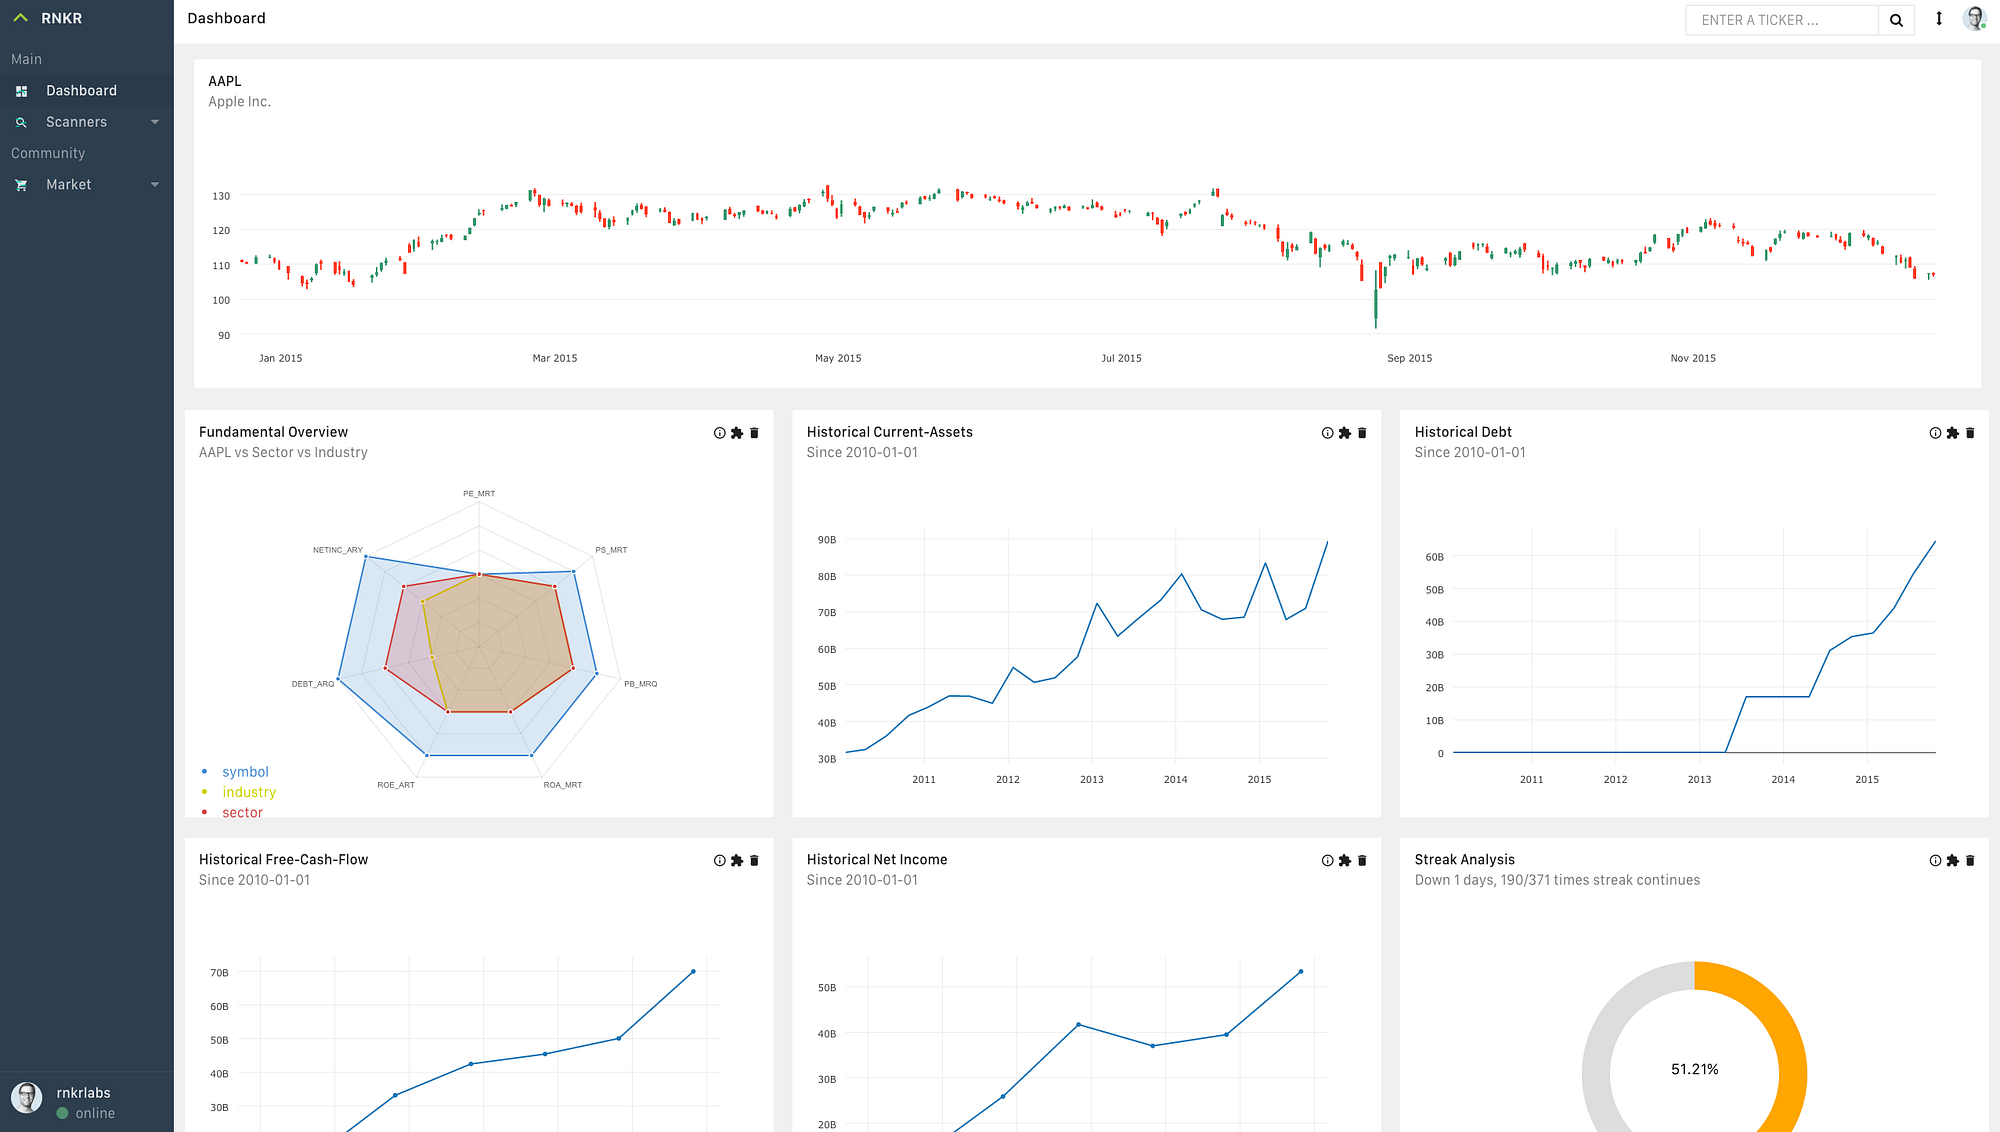Select Dashboard in the sidebar
2000x1132 pixels.
81,91
